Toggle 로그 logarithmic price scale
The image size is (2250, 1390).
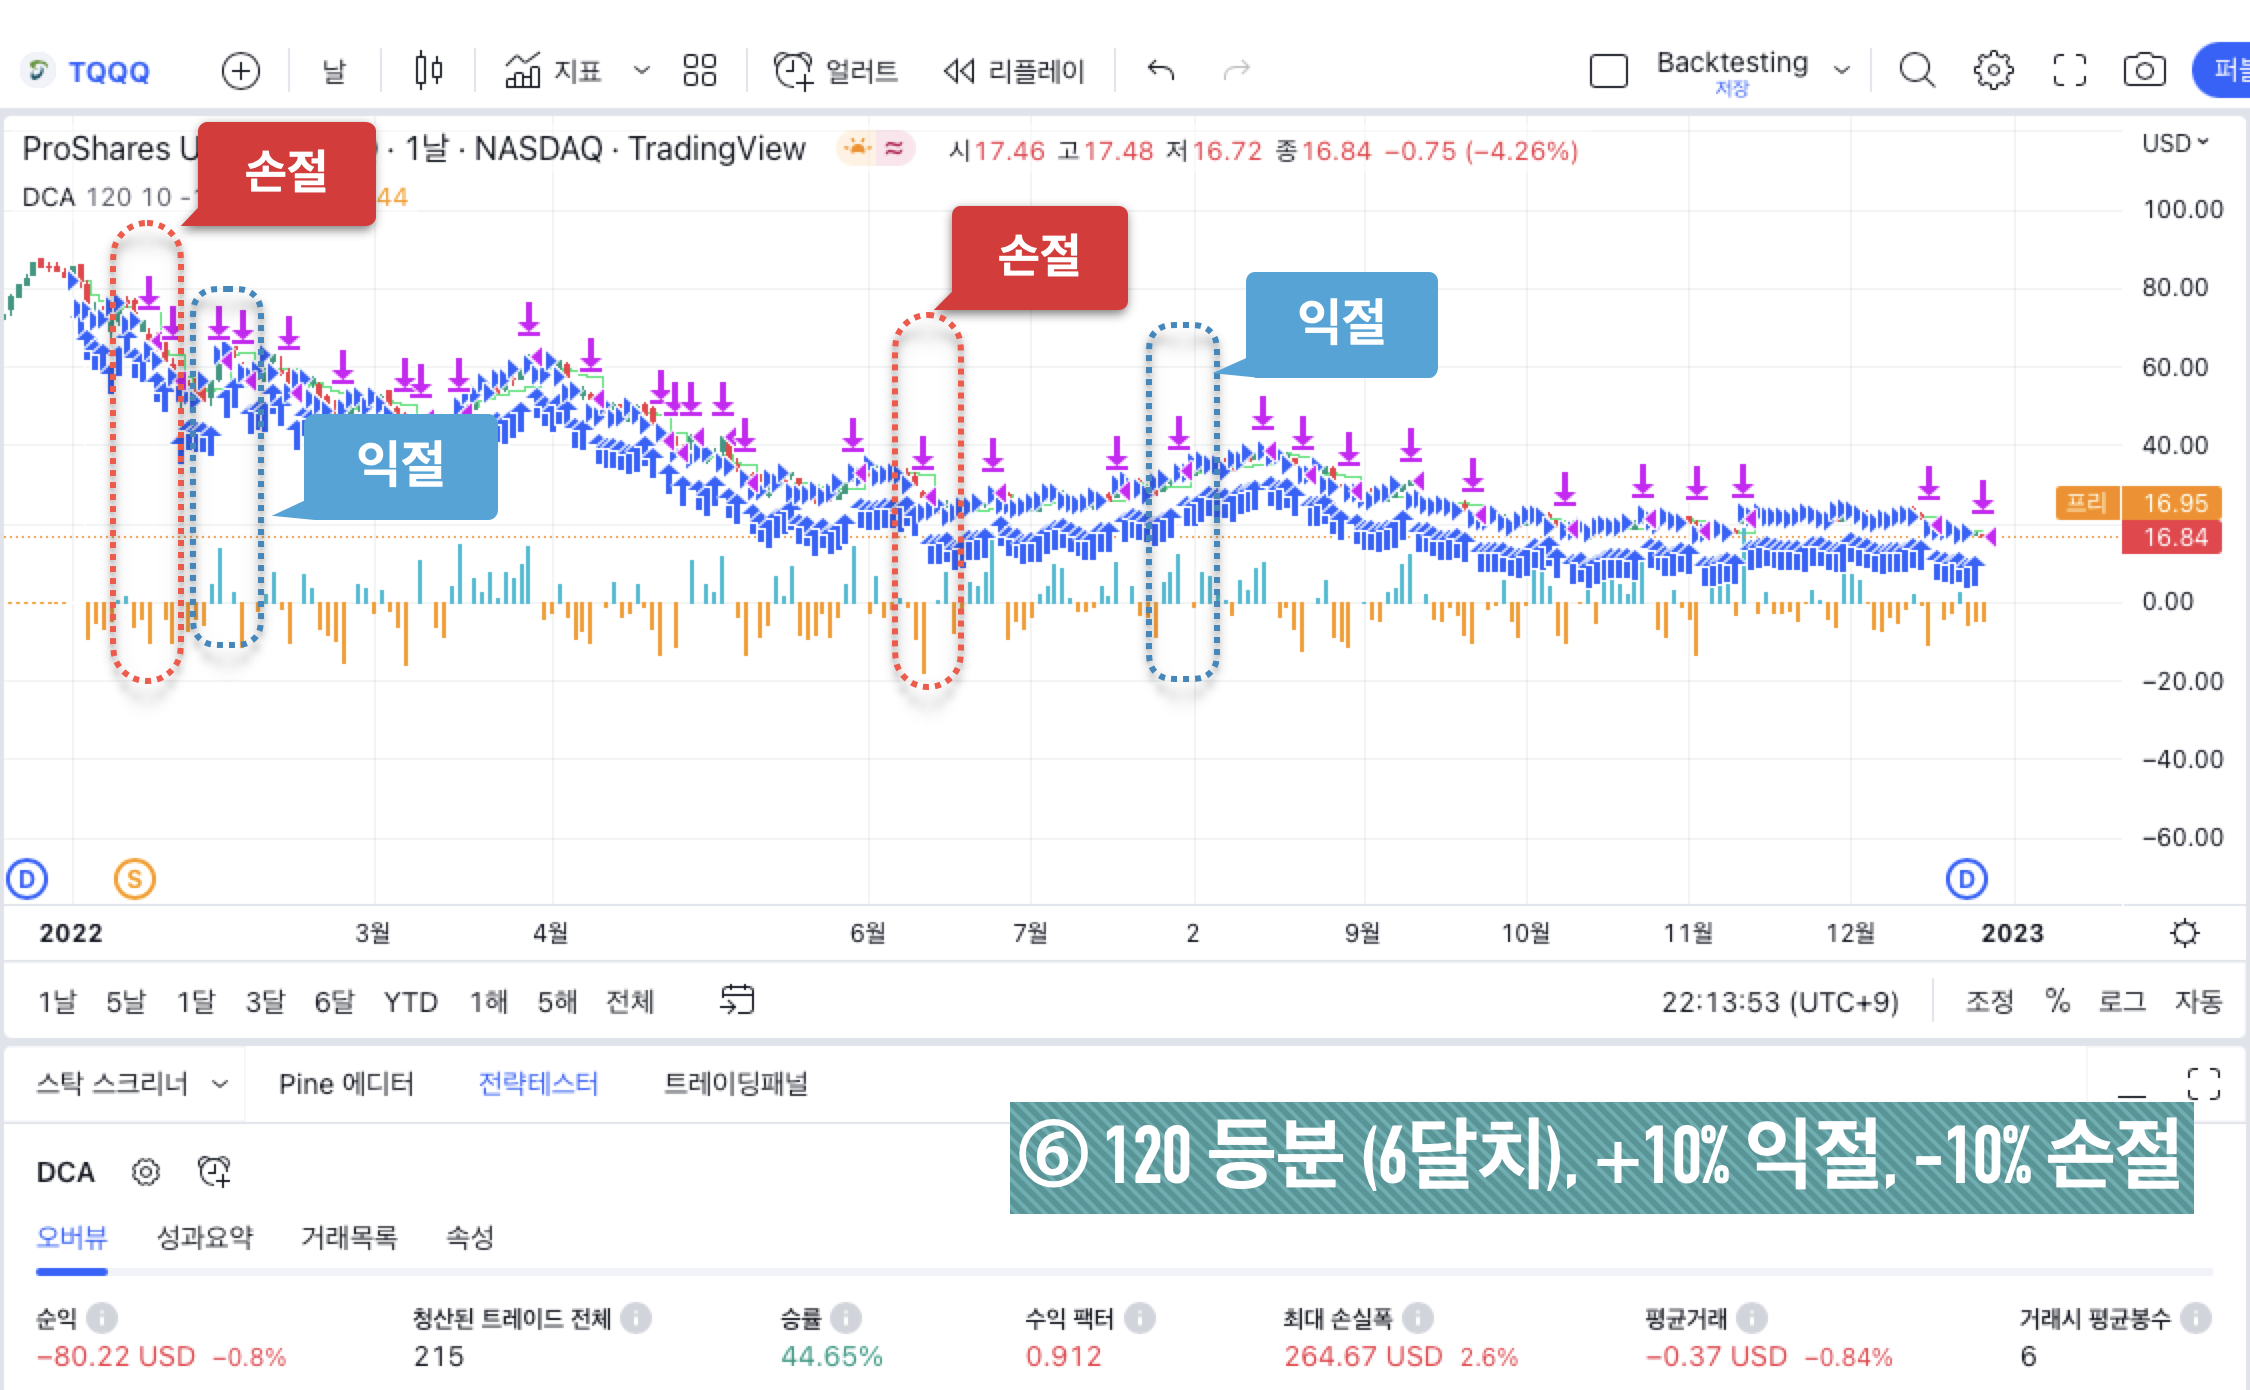2122,1002
